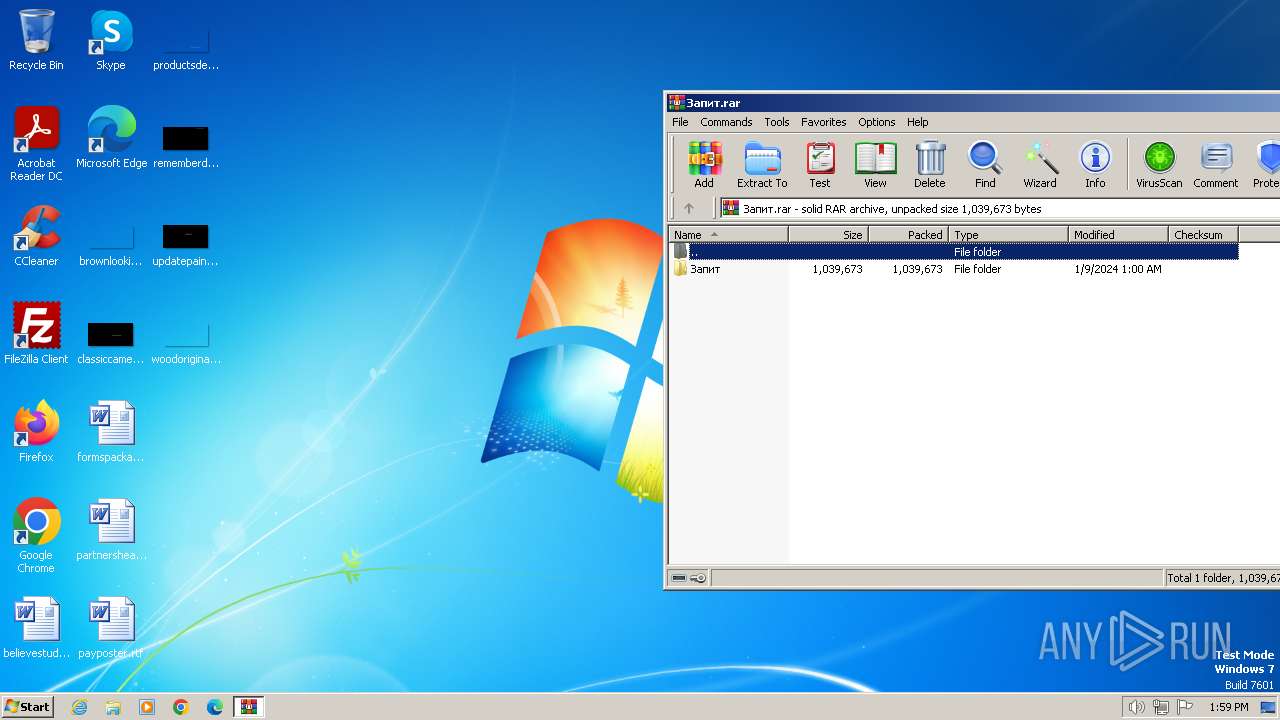Click the Extract To toolbar icon
This screenshot has height=720, width=1280.
click(x=762, y=165)
